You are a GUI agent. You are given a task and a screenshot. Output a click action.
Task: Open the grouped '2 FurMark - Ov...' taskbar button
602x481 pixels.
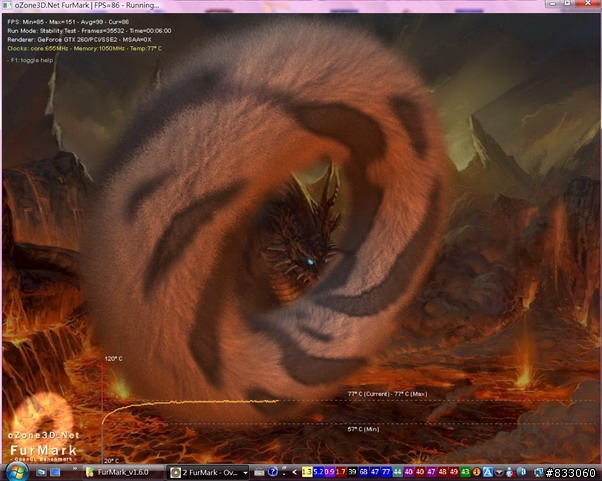[x=205, y=472]
